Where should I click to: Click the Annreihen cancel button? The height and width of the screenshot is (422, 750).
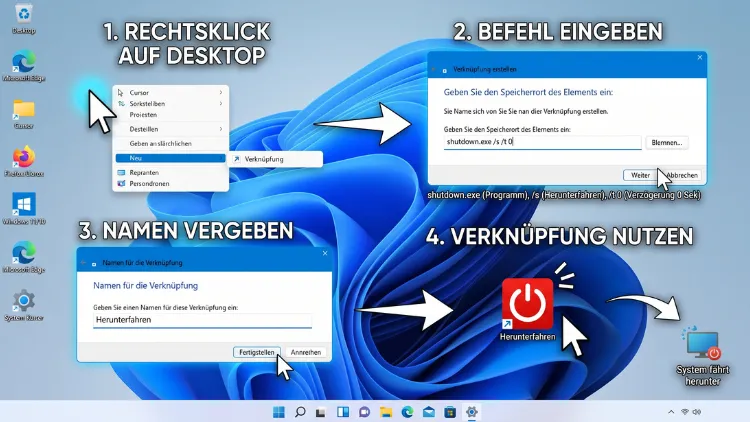click(306, 352)
